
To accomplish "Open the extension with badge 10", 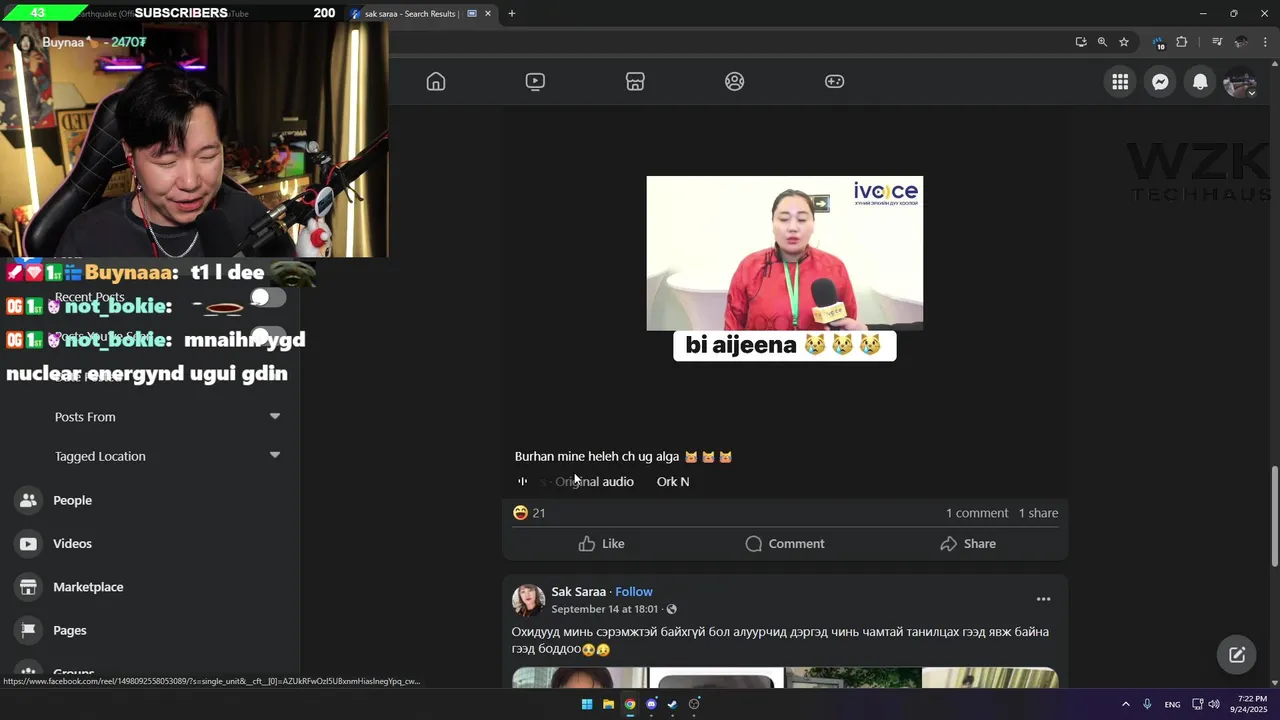I will (1158, 43).
